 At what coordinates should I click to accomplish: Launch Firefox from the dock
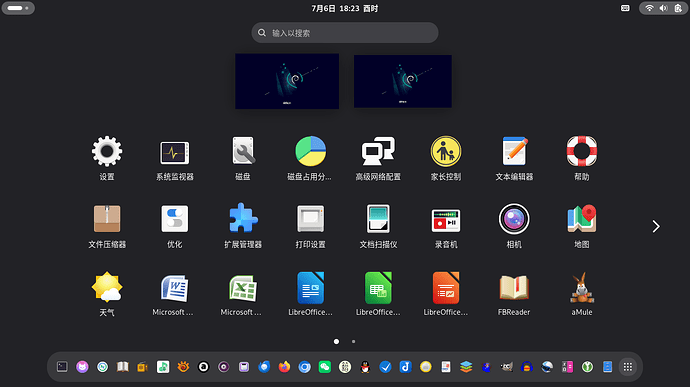(284, 367)
